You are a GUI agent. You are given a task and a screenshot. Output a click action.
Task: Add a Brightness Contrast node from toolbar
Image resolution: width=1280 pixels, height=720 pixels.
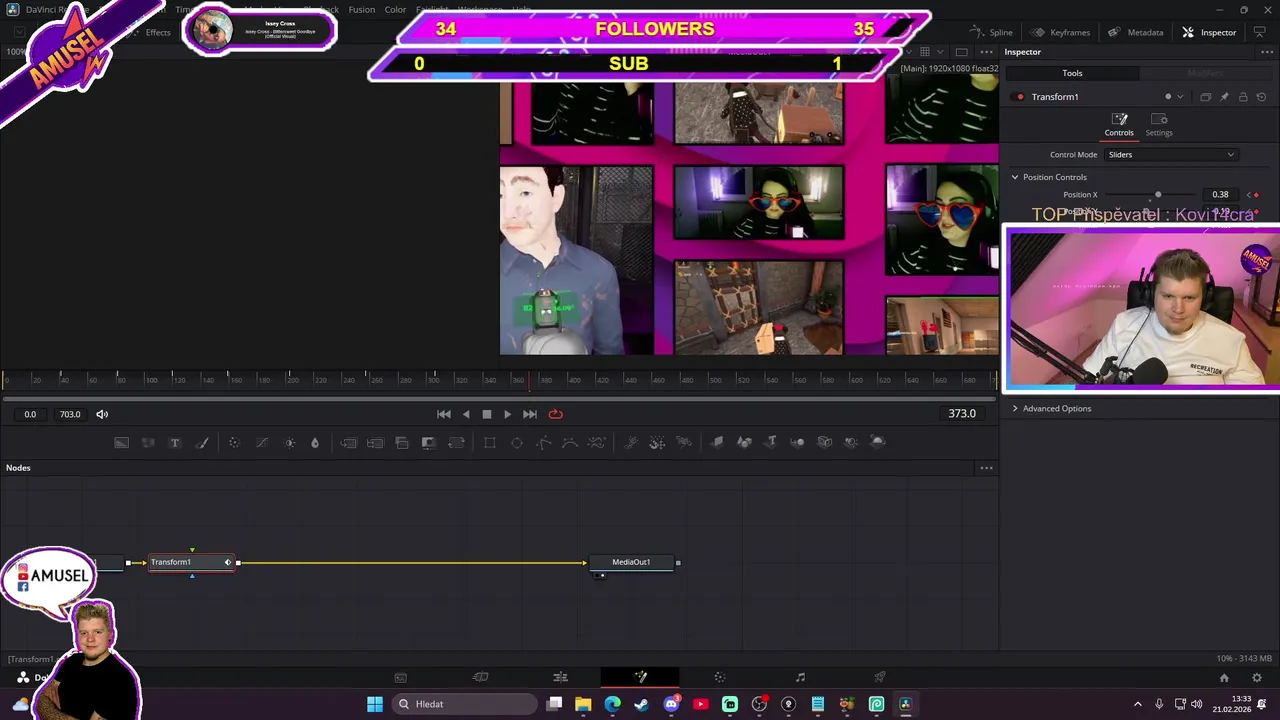point(289,442)
